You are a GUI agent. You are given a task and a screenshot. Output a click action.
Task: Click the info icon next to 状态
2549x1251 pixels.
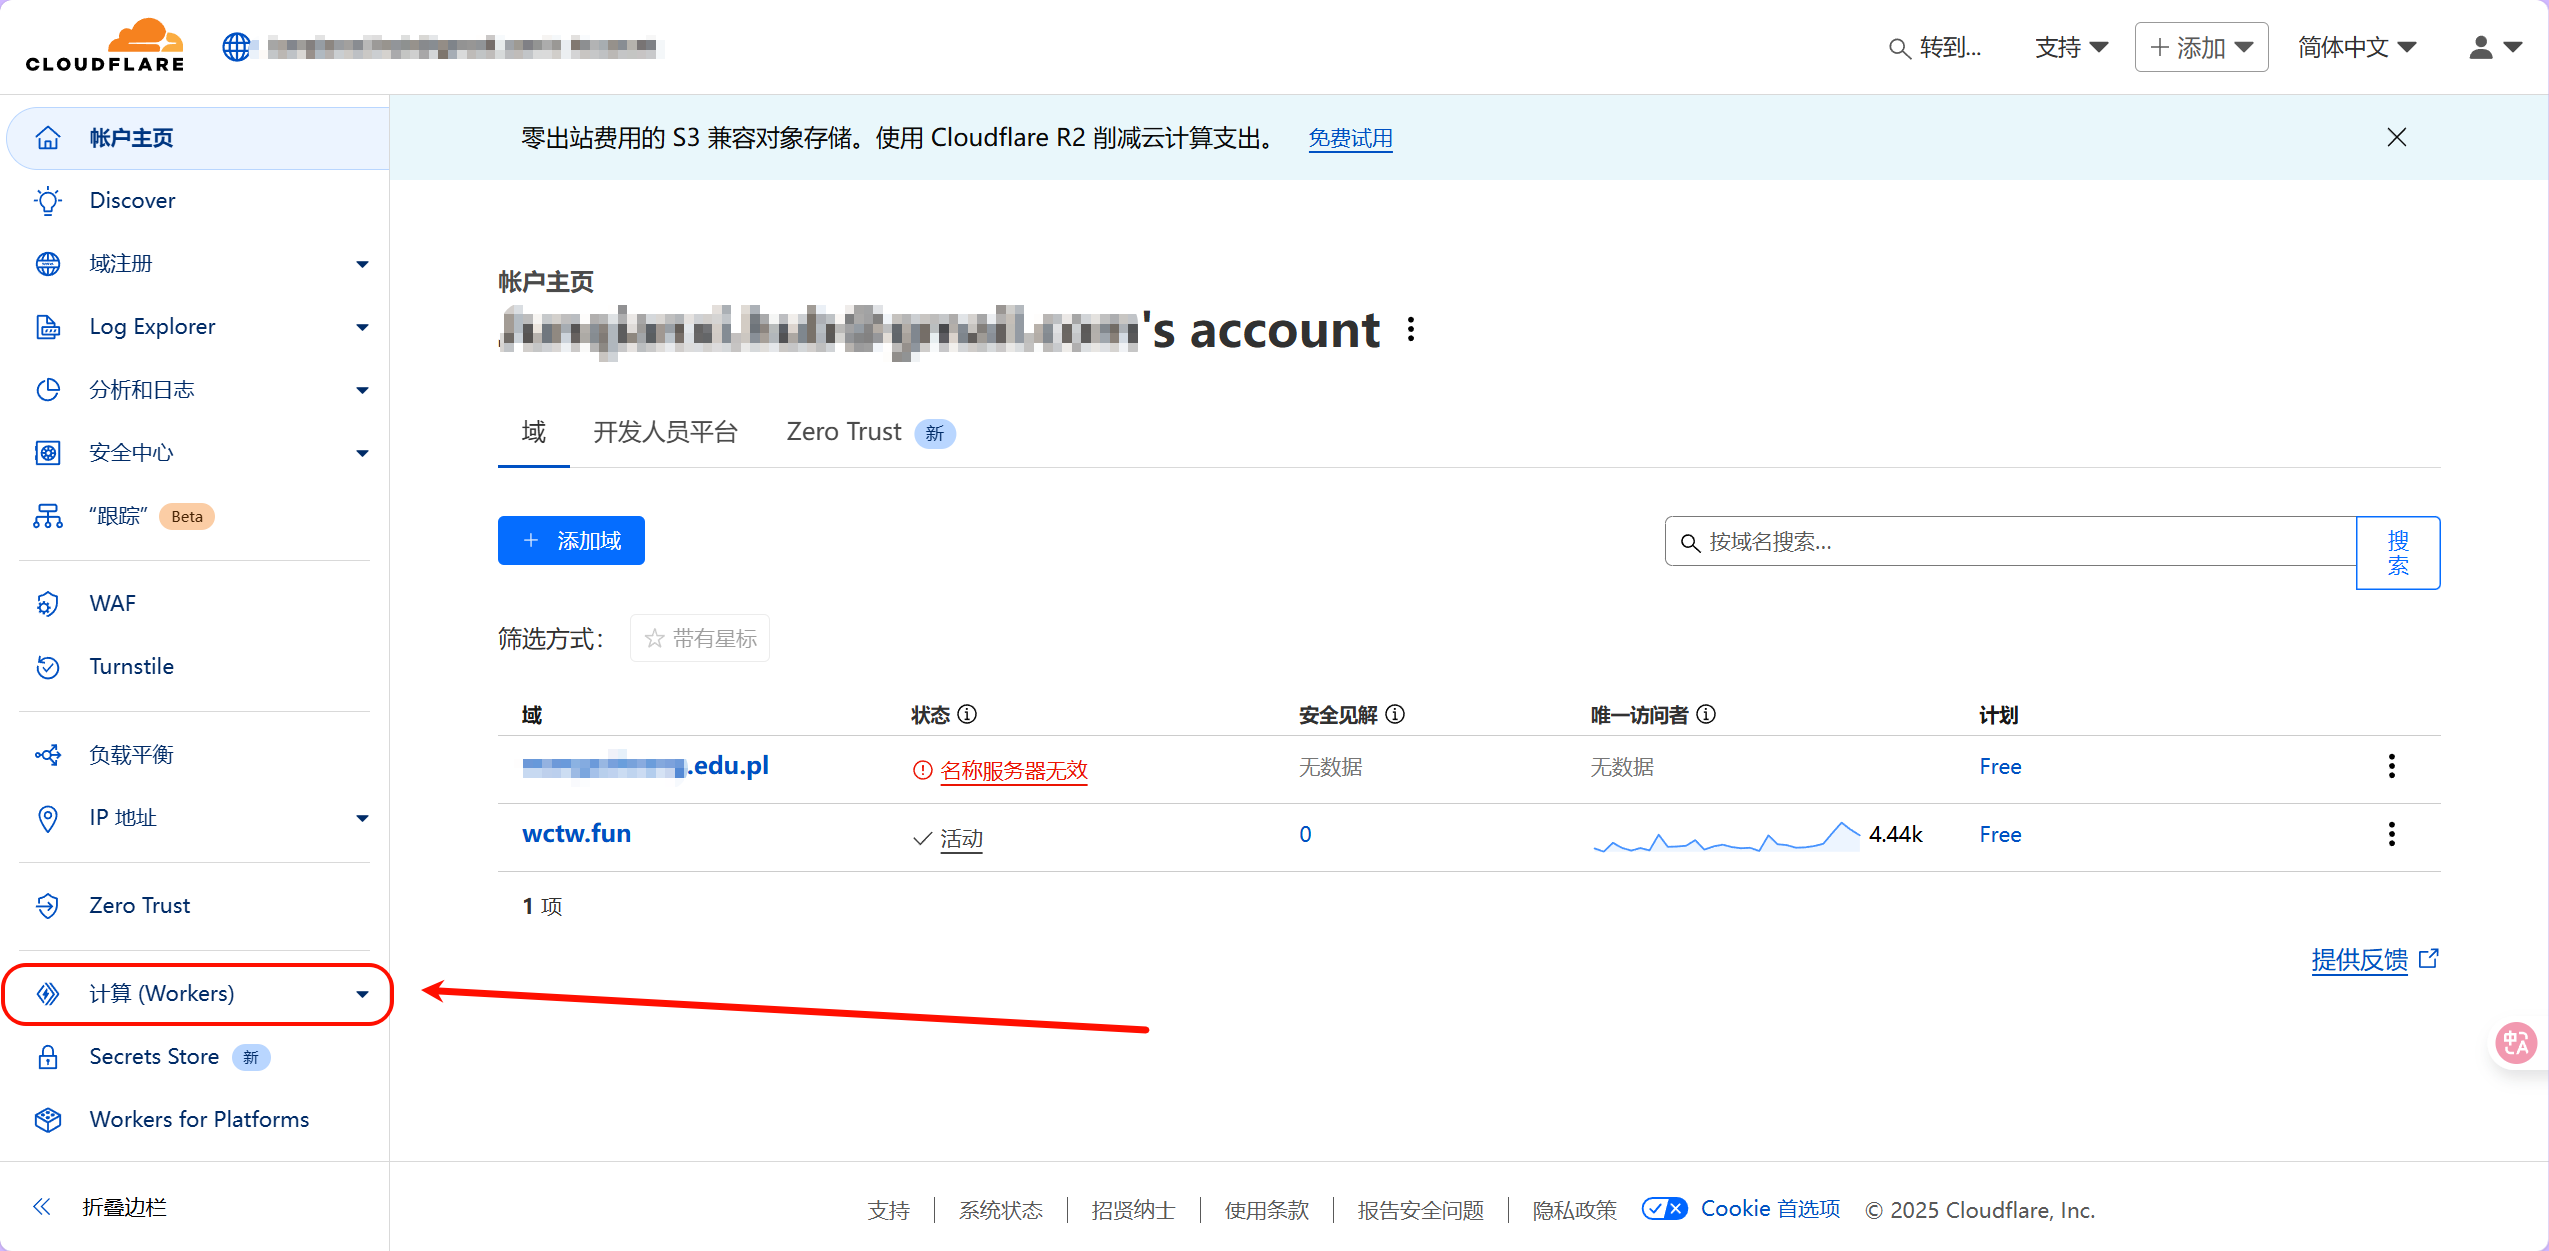[967, 714]
